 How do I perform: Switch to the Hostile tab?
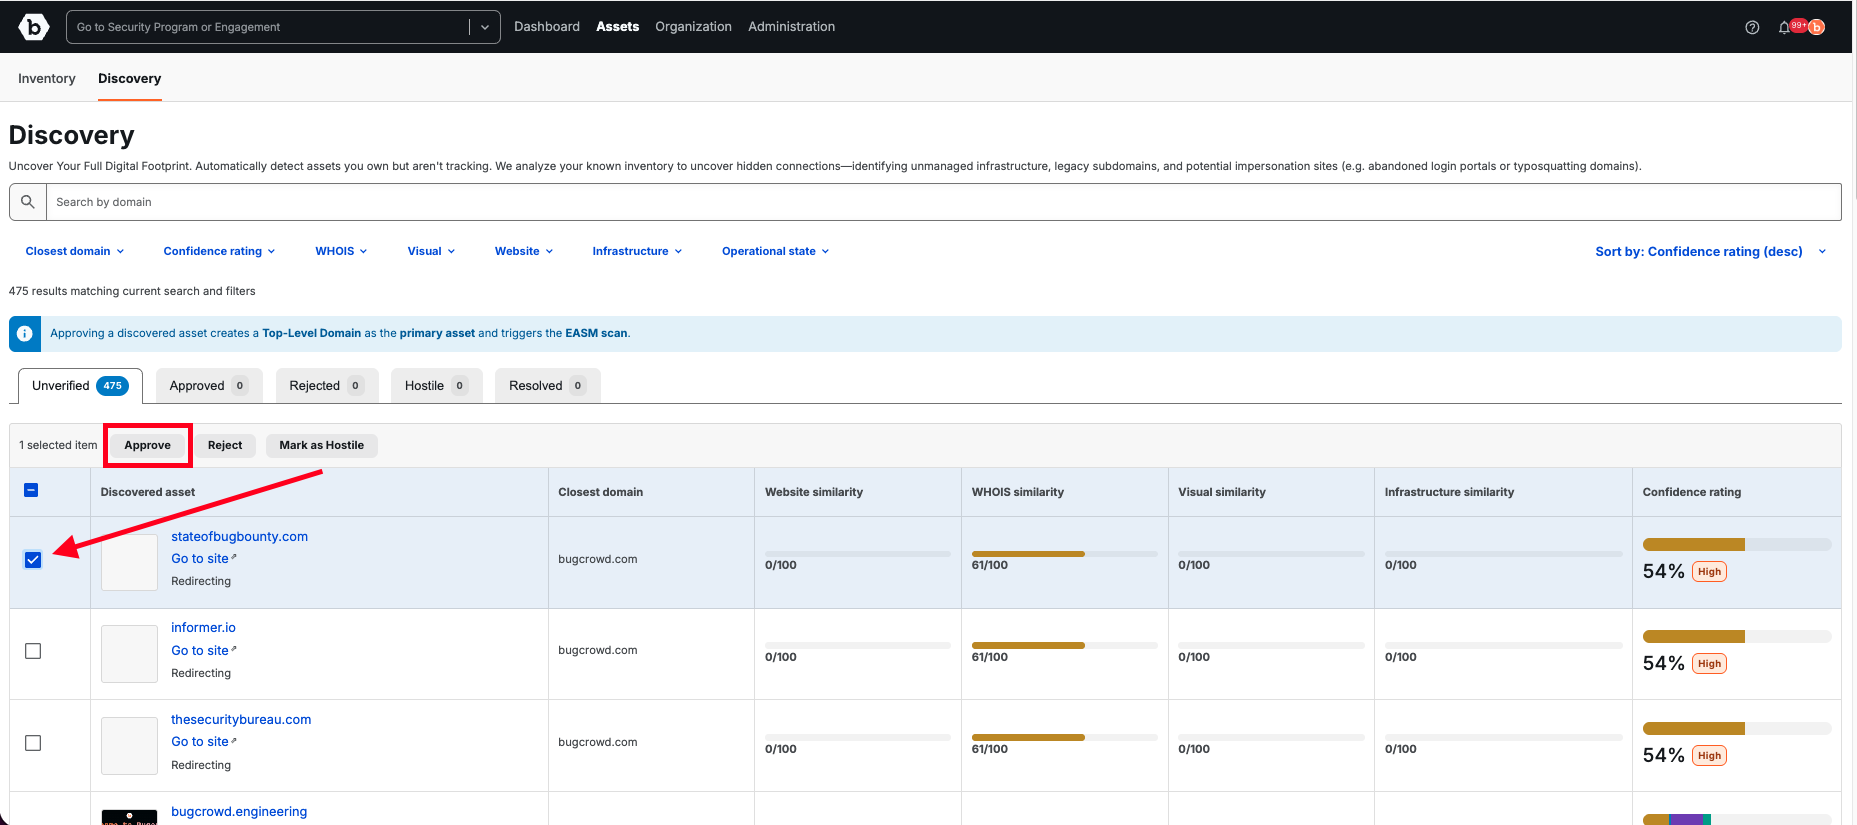436,386
